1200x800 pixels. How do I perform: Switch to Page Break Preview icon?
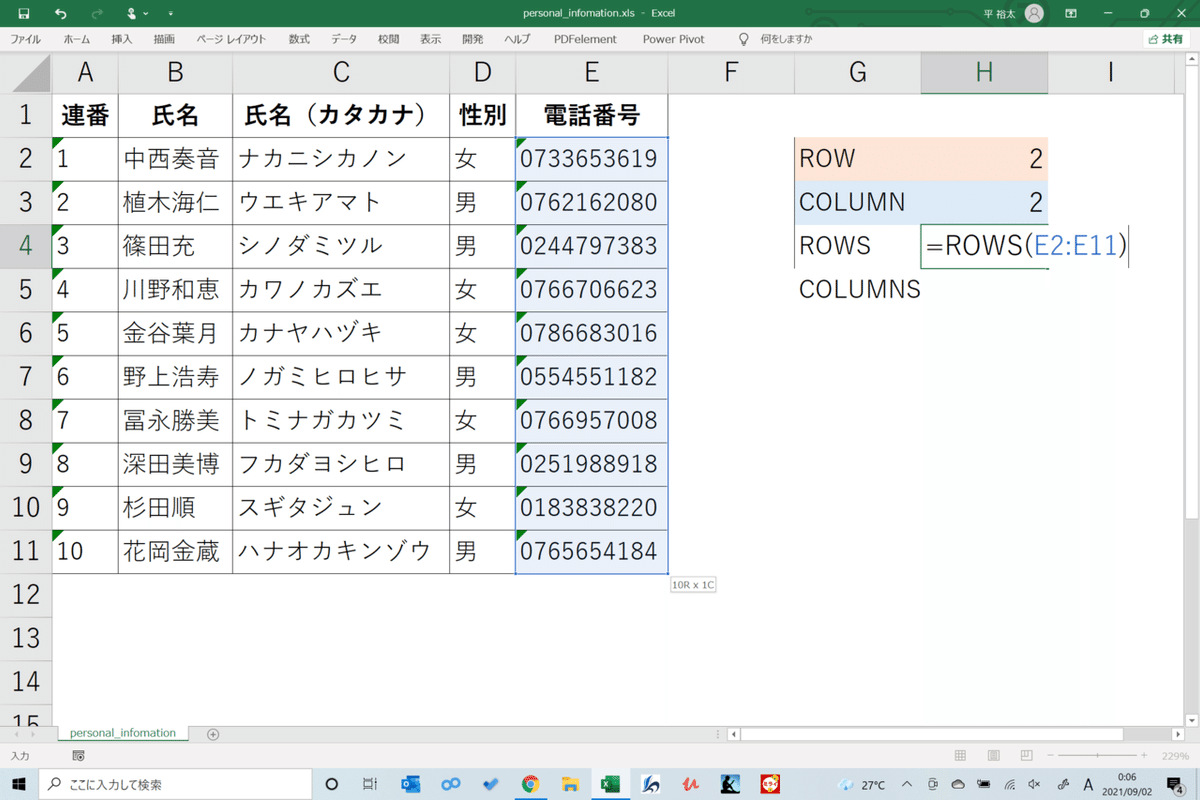point(1027,756)
